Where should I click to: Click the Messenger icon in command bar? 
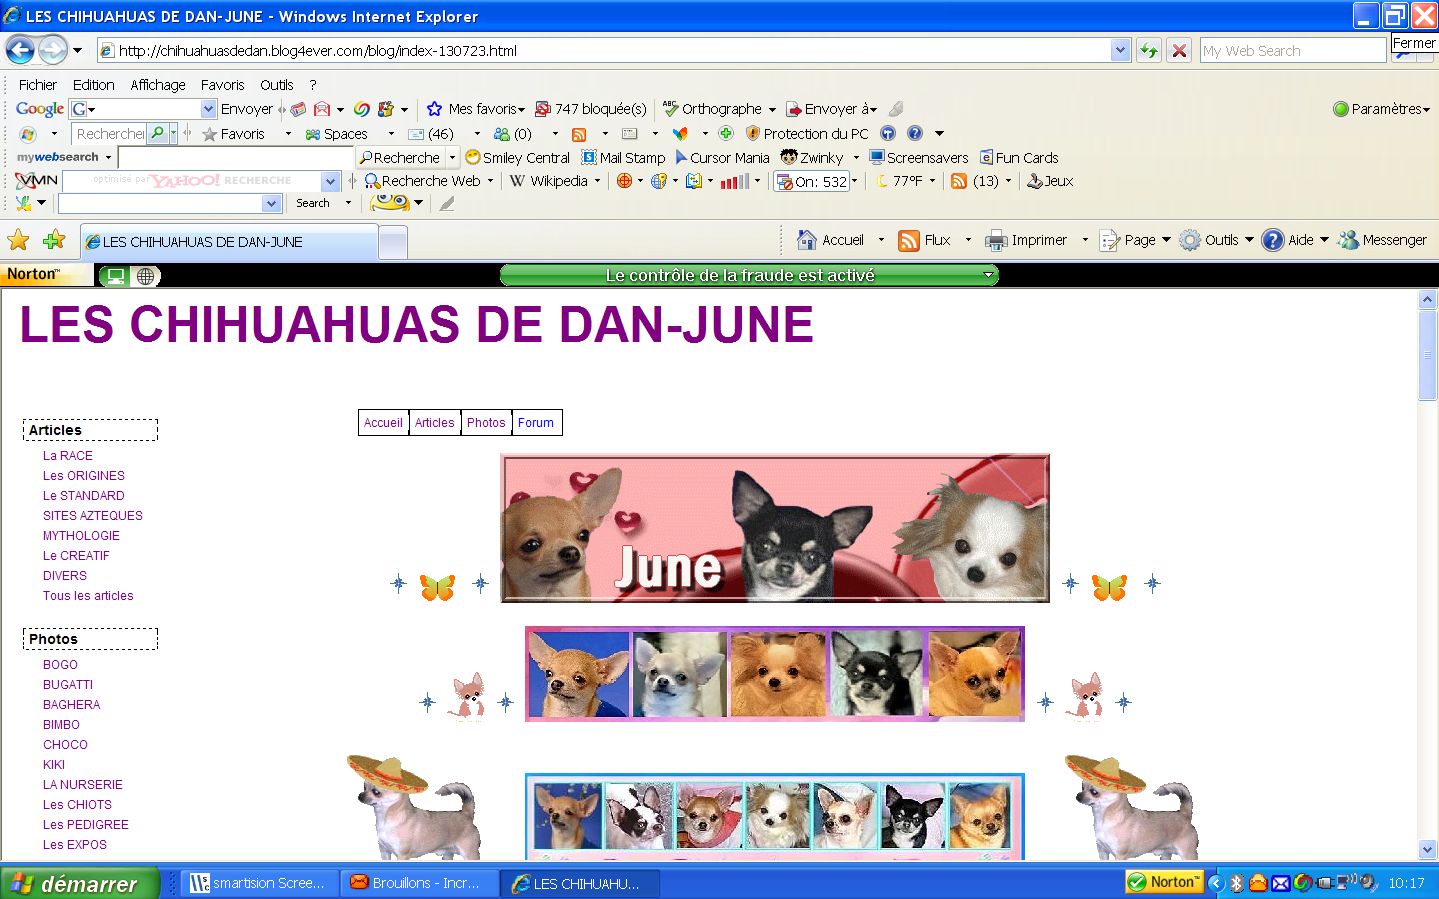[x=1349, y=240]
